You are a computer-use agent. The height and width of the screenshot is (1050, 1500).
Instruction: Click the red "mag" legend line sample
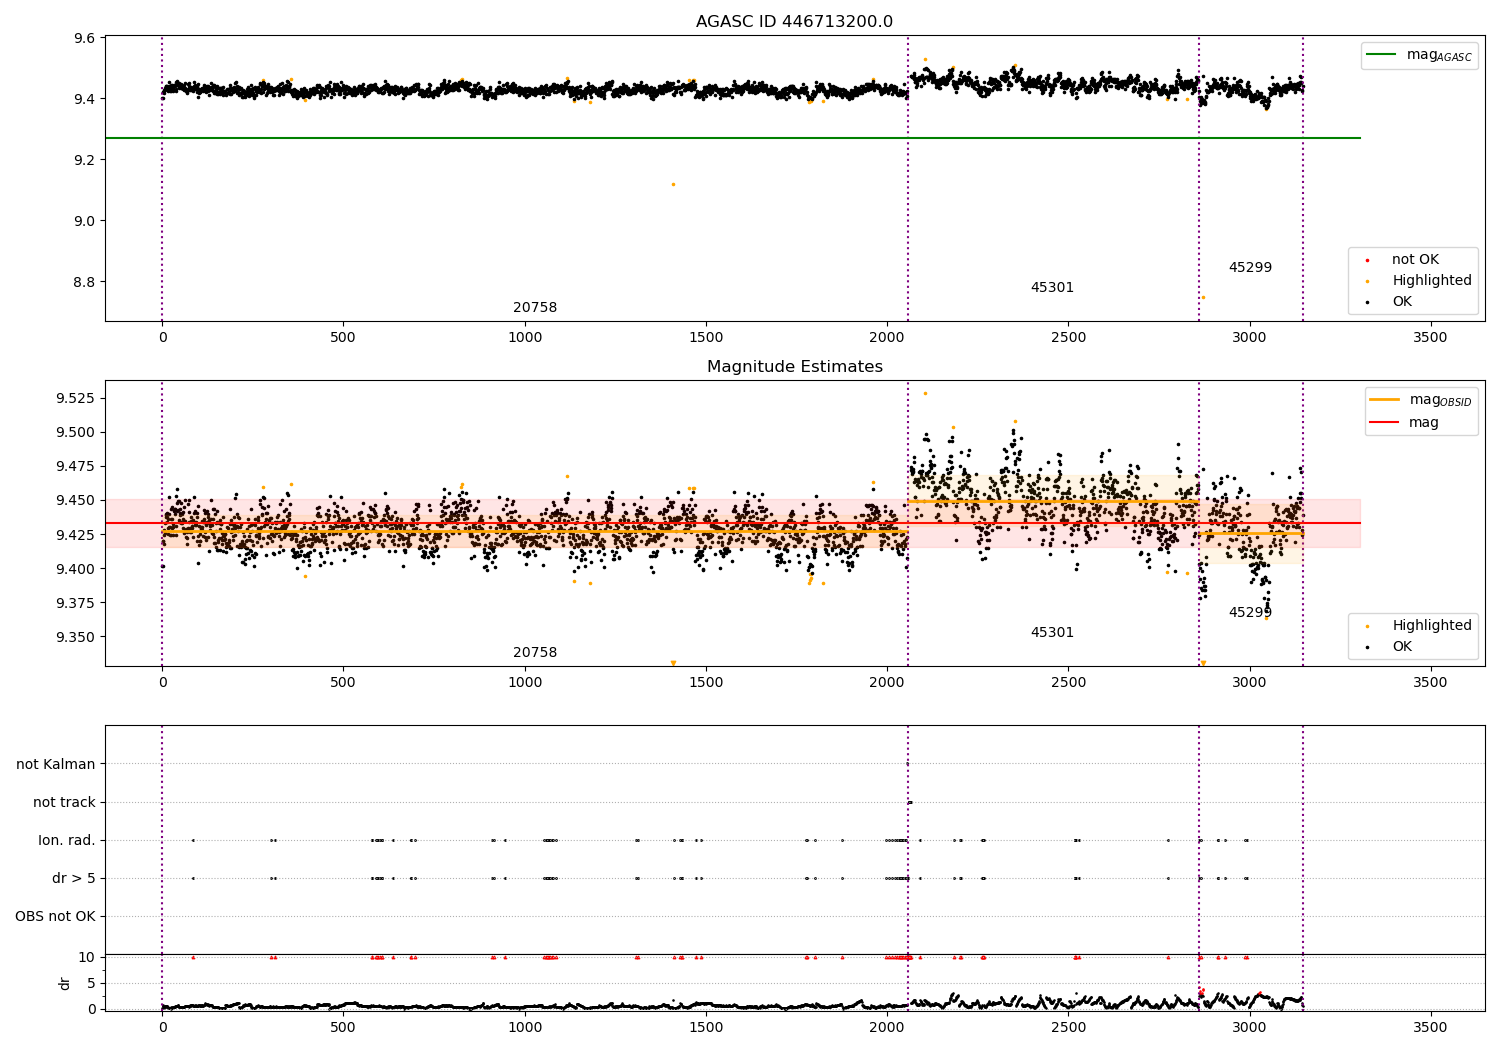[x=1385, y=423]
